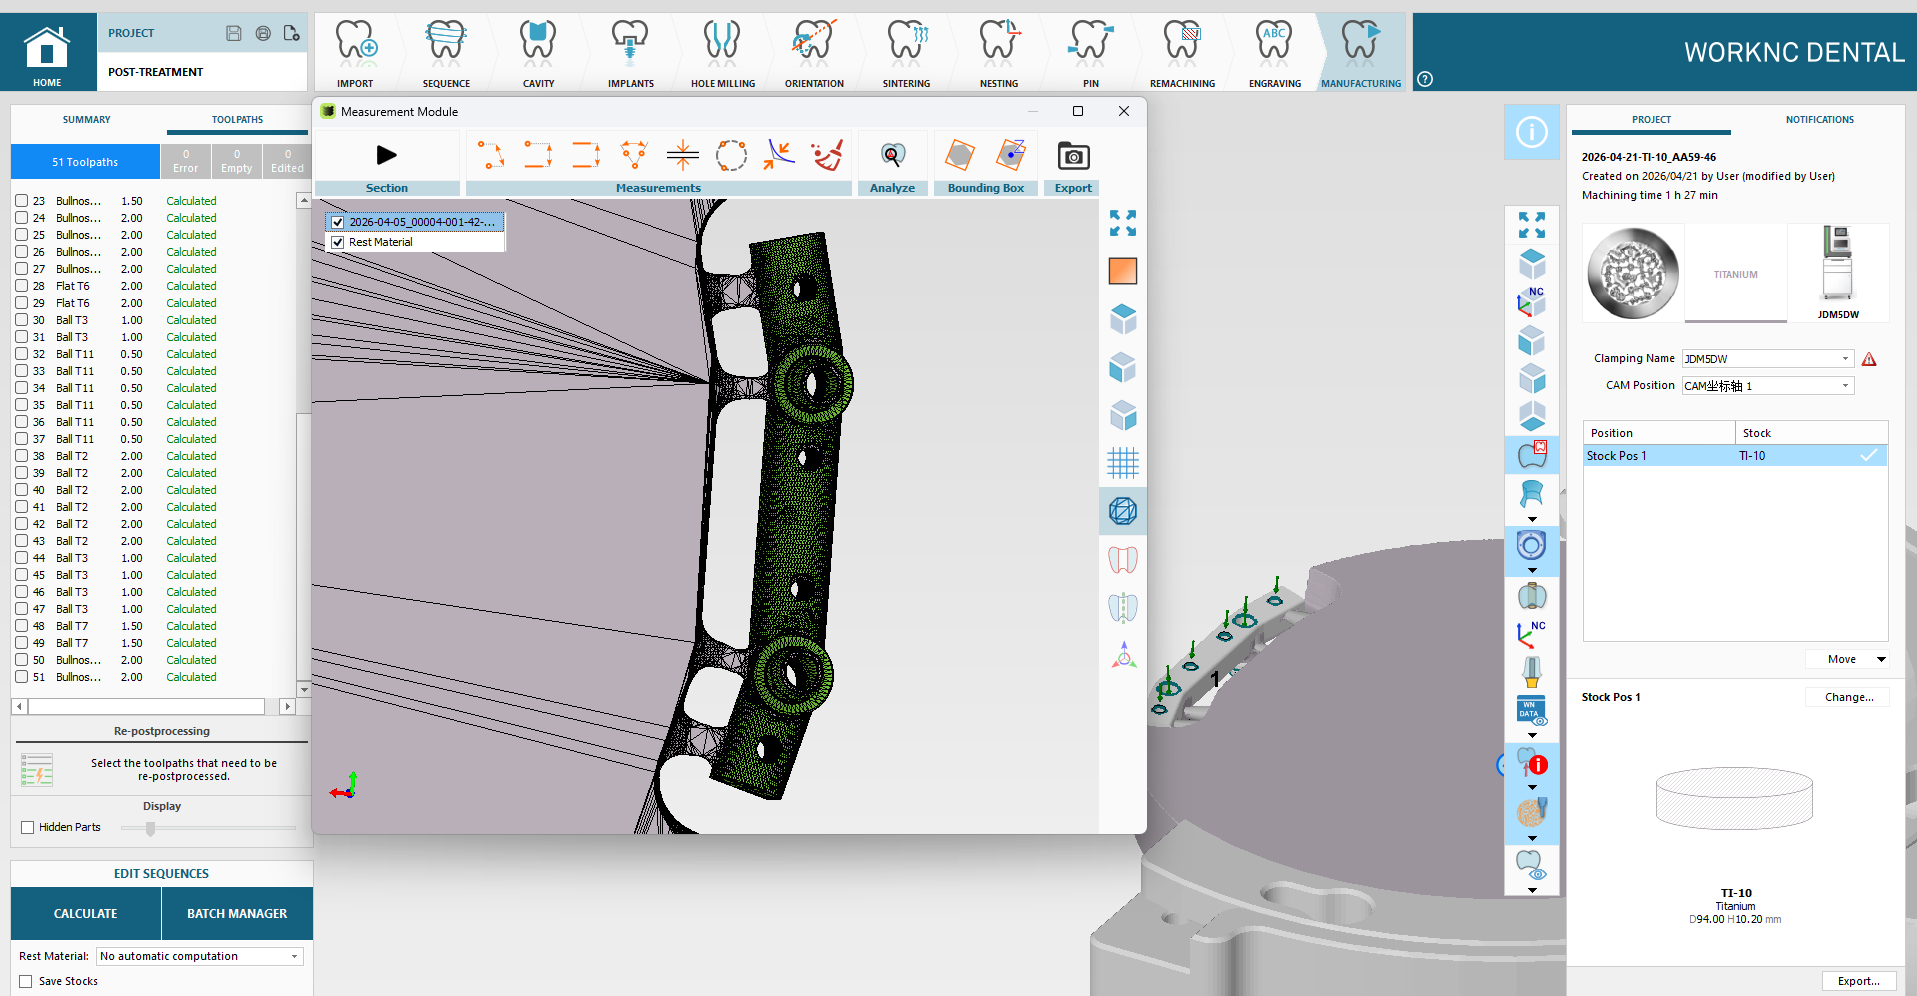Open the Notifications tab
Image resolution: width=1917 pixels, height=996 pixels.
tap(1820, 120)
